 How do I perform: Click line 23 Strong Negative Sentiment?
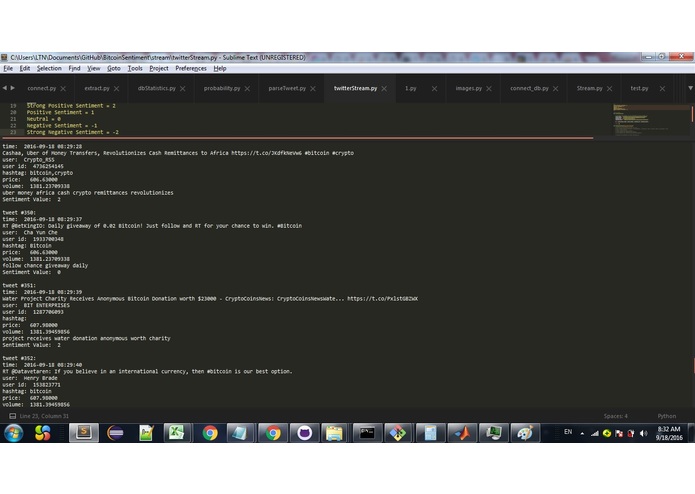[73, 132]
